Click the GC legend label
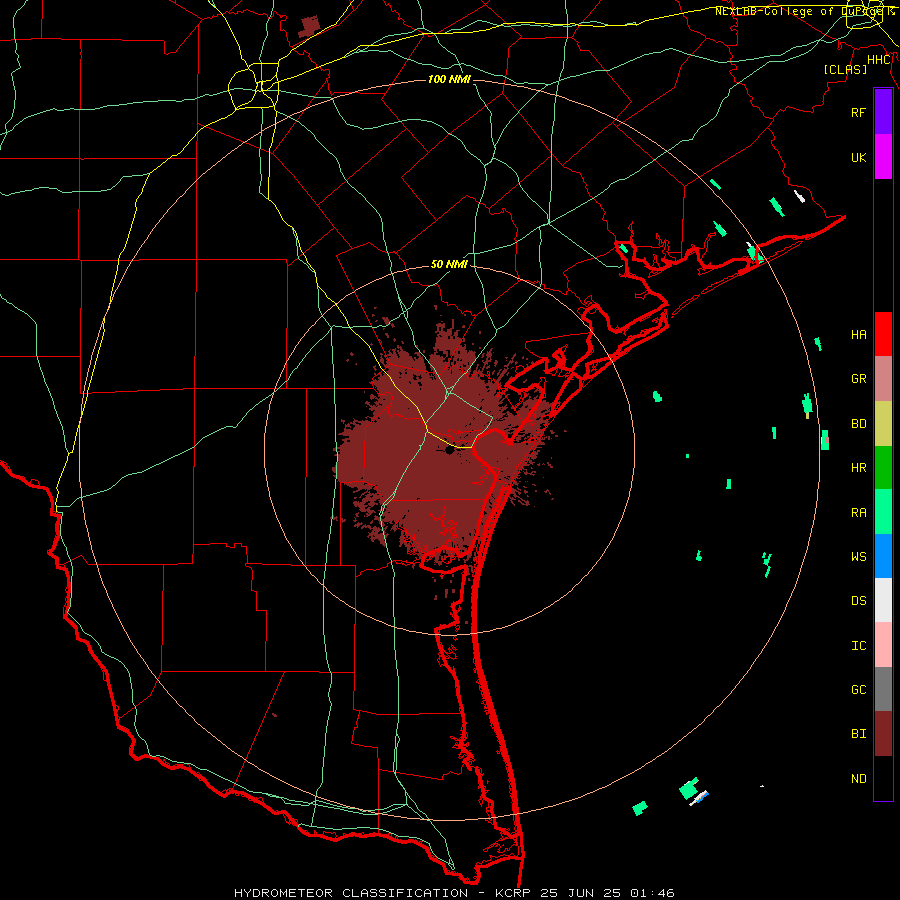The width and height of the screenshot is (900, 900). [859, 690]
